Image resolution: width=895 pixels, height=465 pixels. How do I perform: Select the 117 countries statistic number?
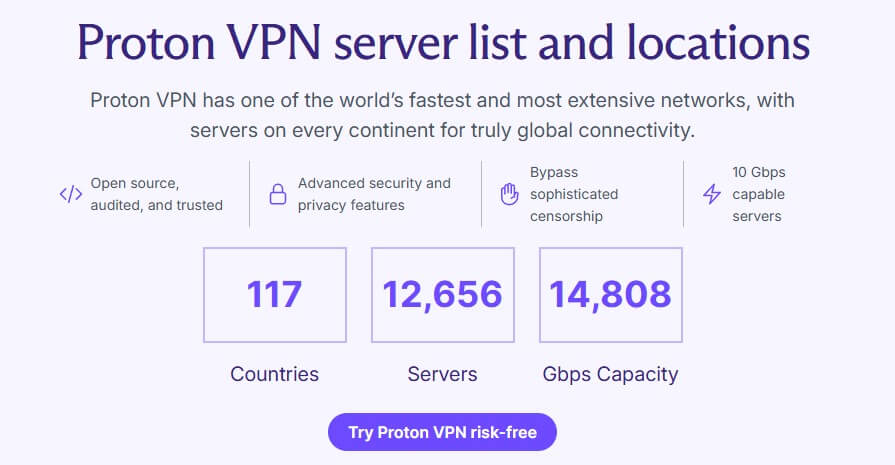click(x=274, y=295)
